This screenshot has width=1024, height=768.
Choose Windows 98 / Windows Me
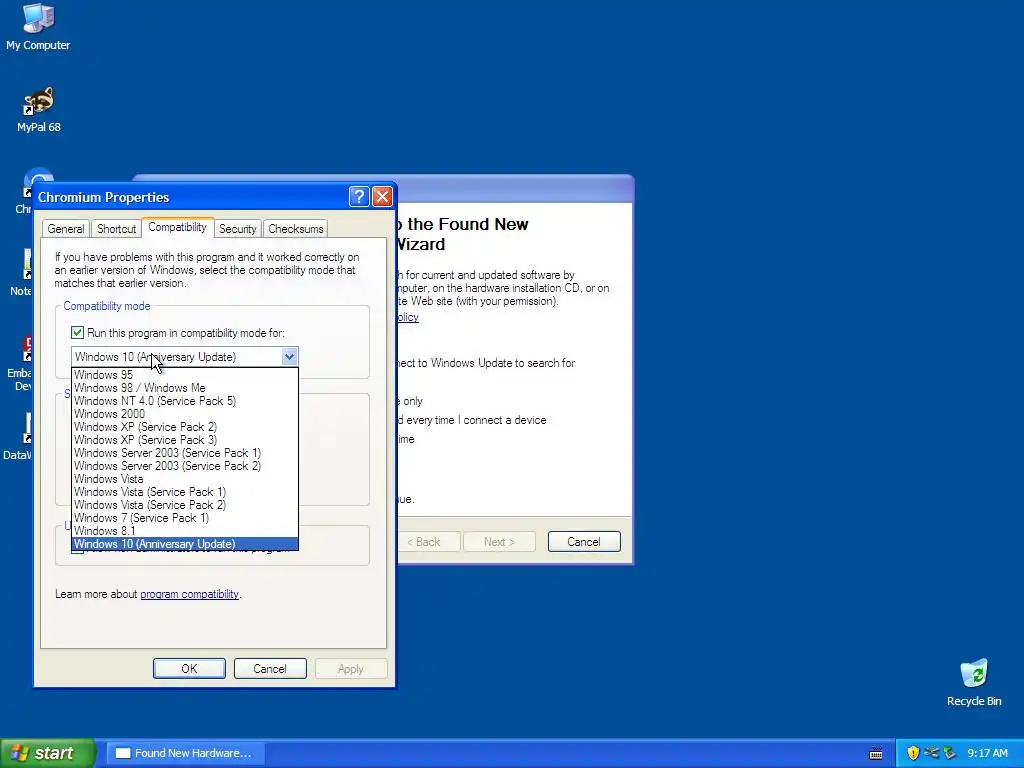pyautogui.click(x=185, y=388)
